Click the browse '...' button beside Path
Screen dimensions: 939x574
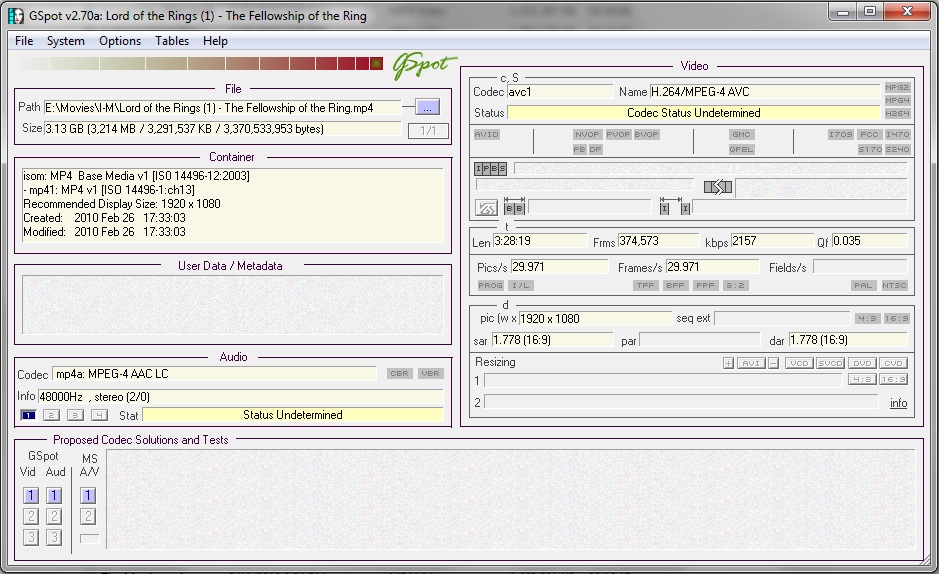(x=427, y=108)
